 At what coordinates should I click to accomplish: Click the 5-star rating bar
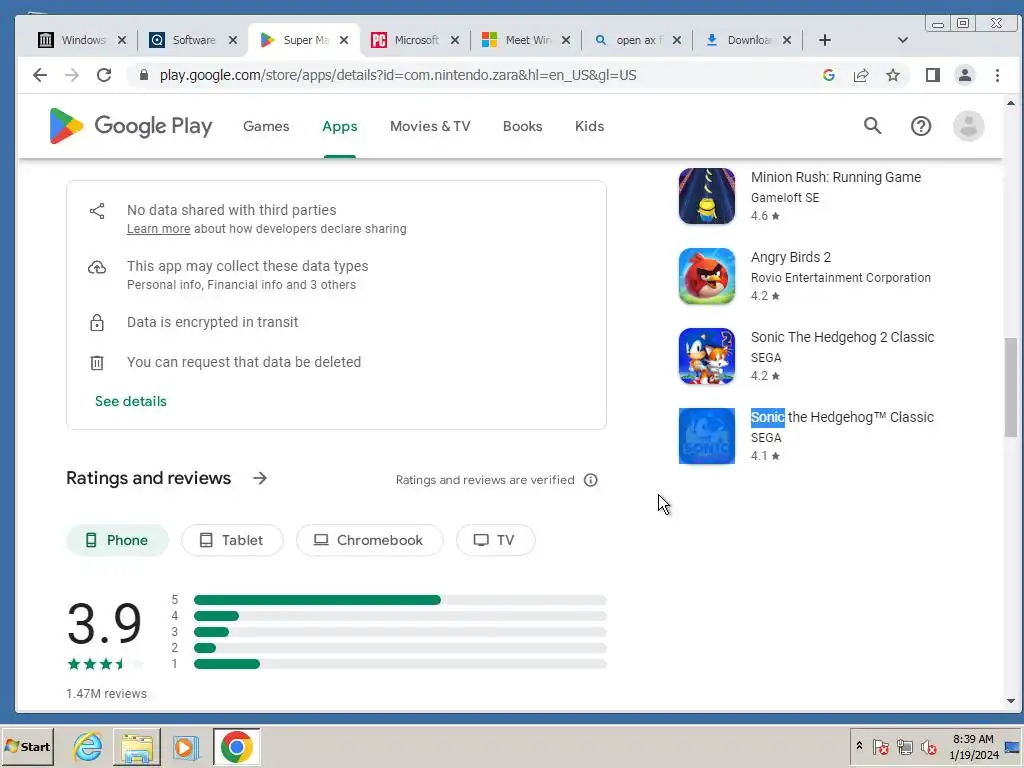pos(400,600)
